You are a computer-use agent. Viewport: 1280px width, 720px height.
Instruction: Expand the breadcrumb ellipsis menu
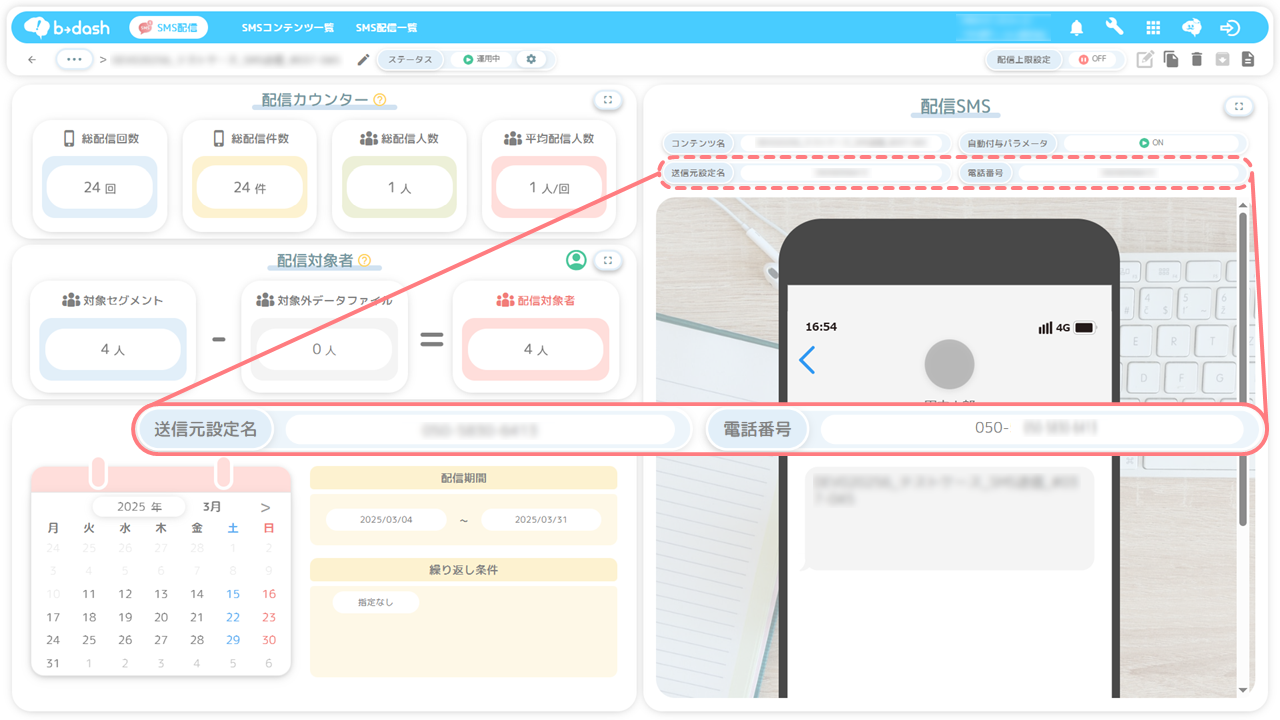pos(74,60)
